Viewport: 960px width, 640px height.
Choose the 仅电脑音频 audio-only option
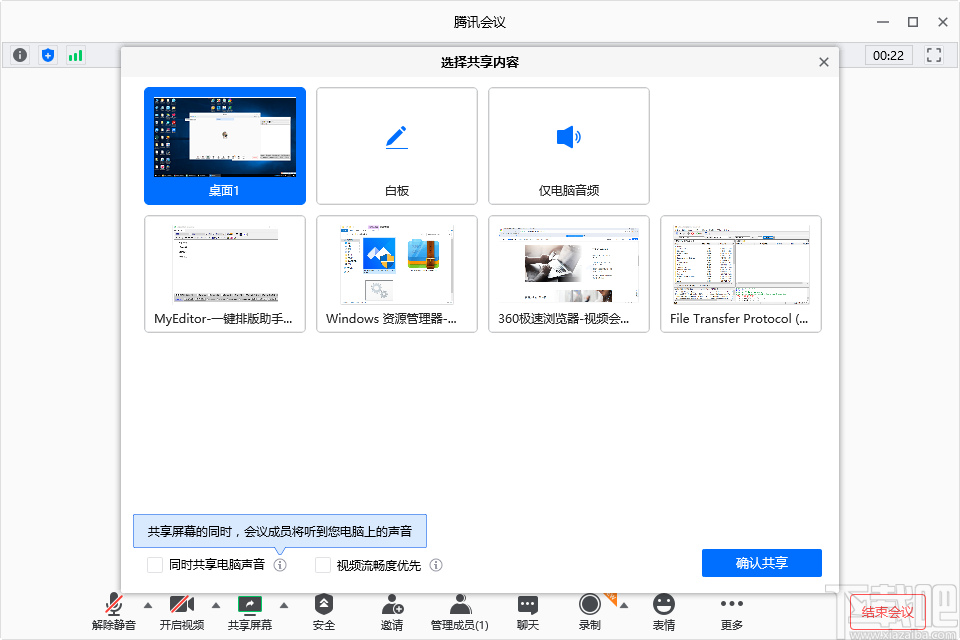[x=569, y=146]
